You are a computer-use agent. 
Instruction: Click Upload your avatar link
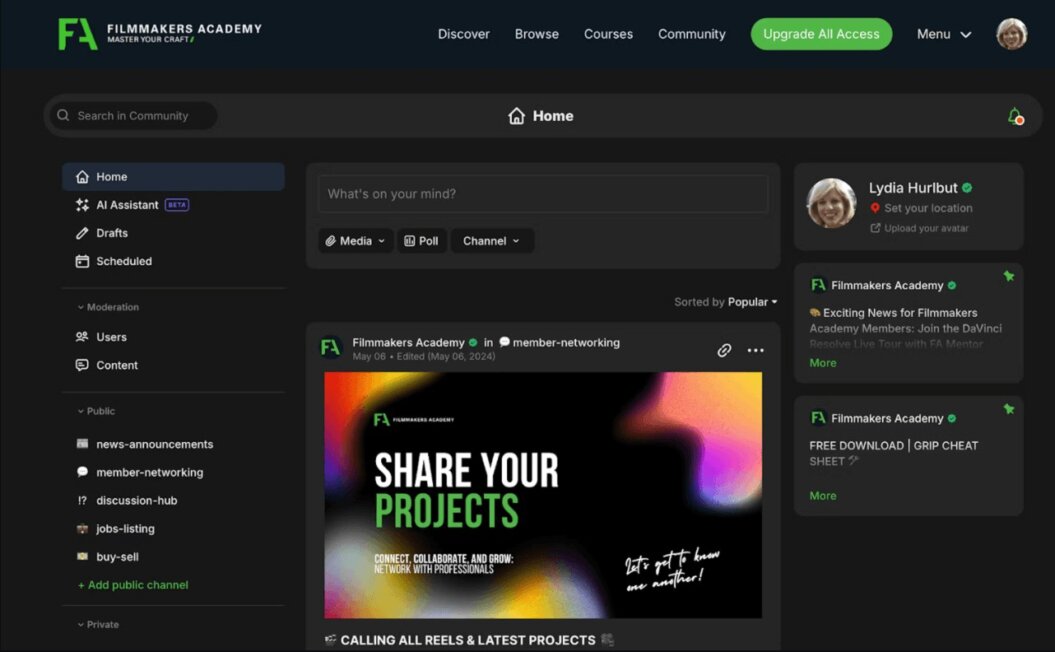(926, 228)
